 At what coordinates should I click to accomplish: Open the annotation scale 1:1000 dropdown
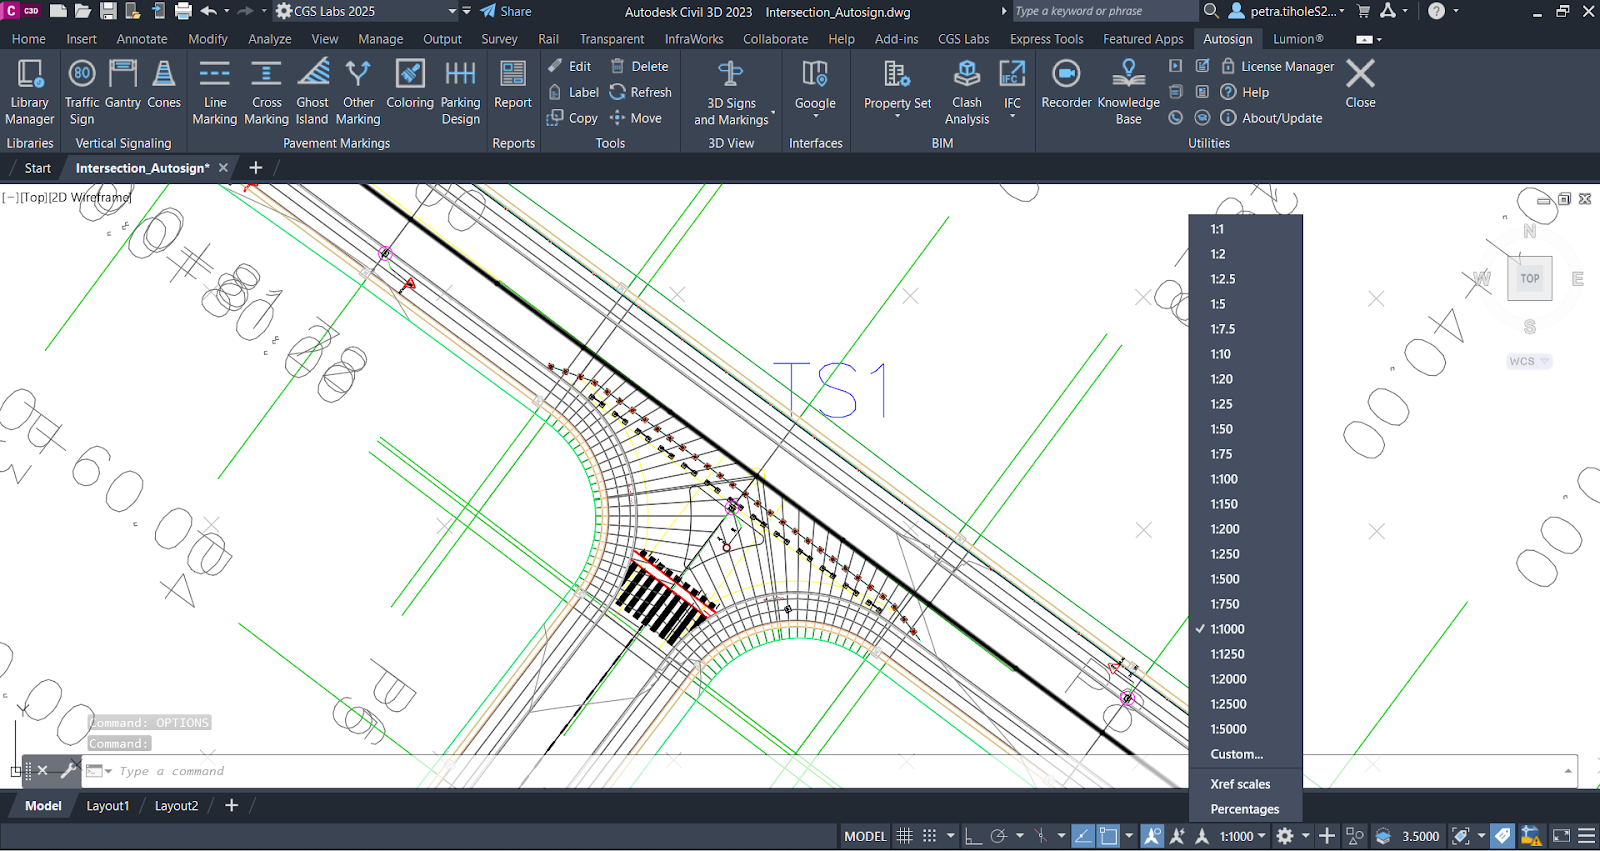(1242, 836)
